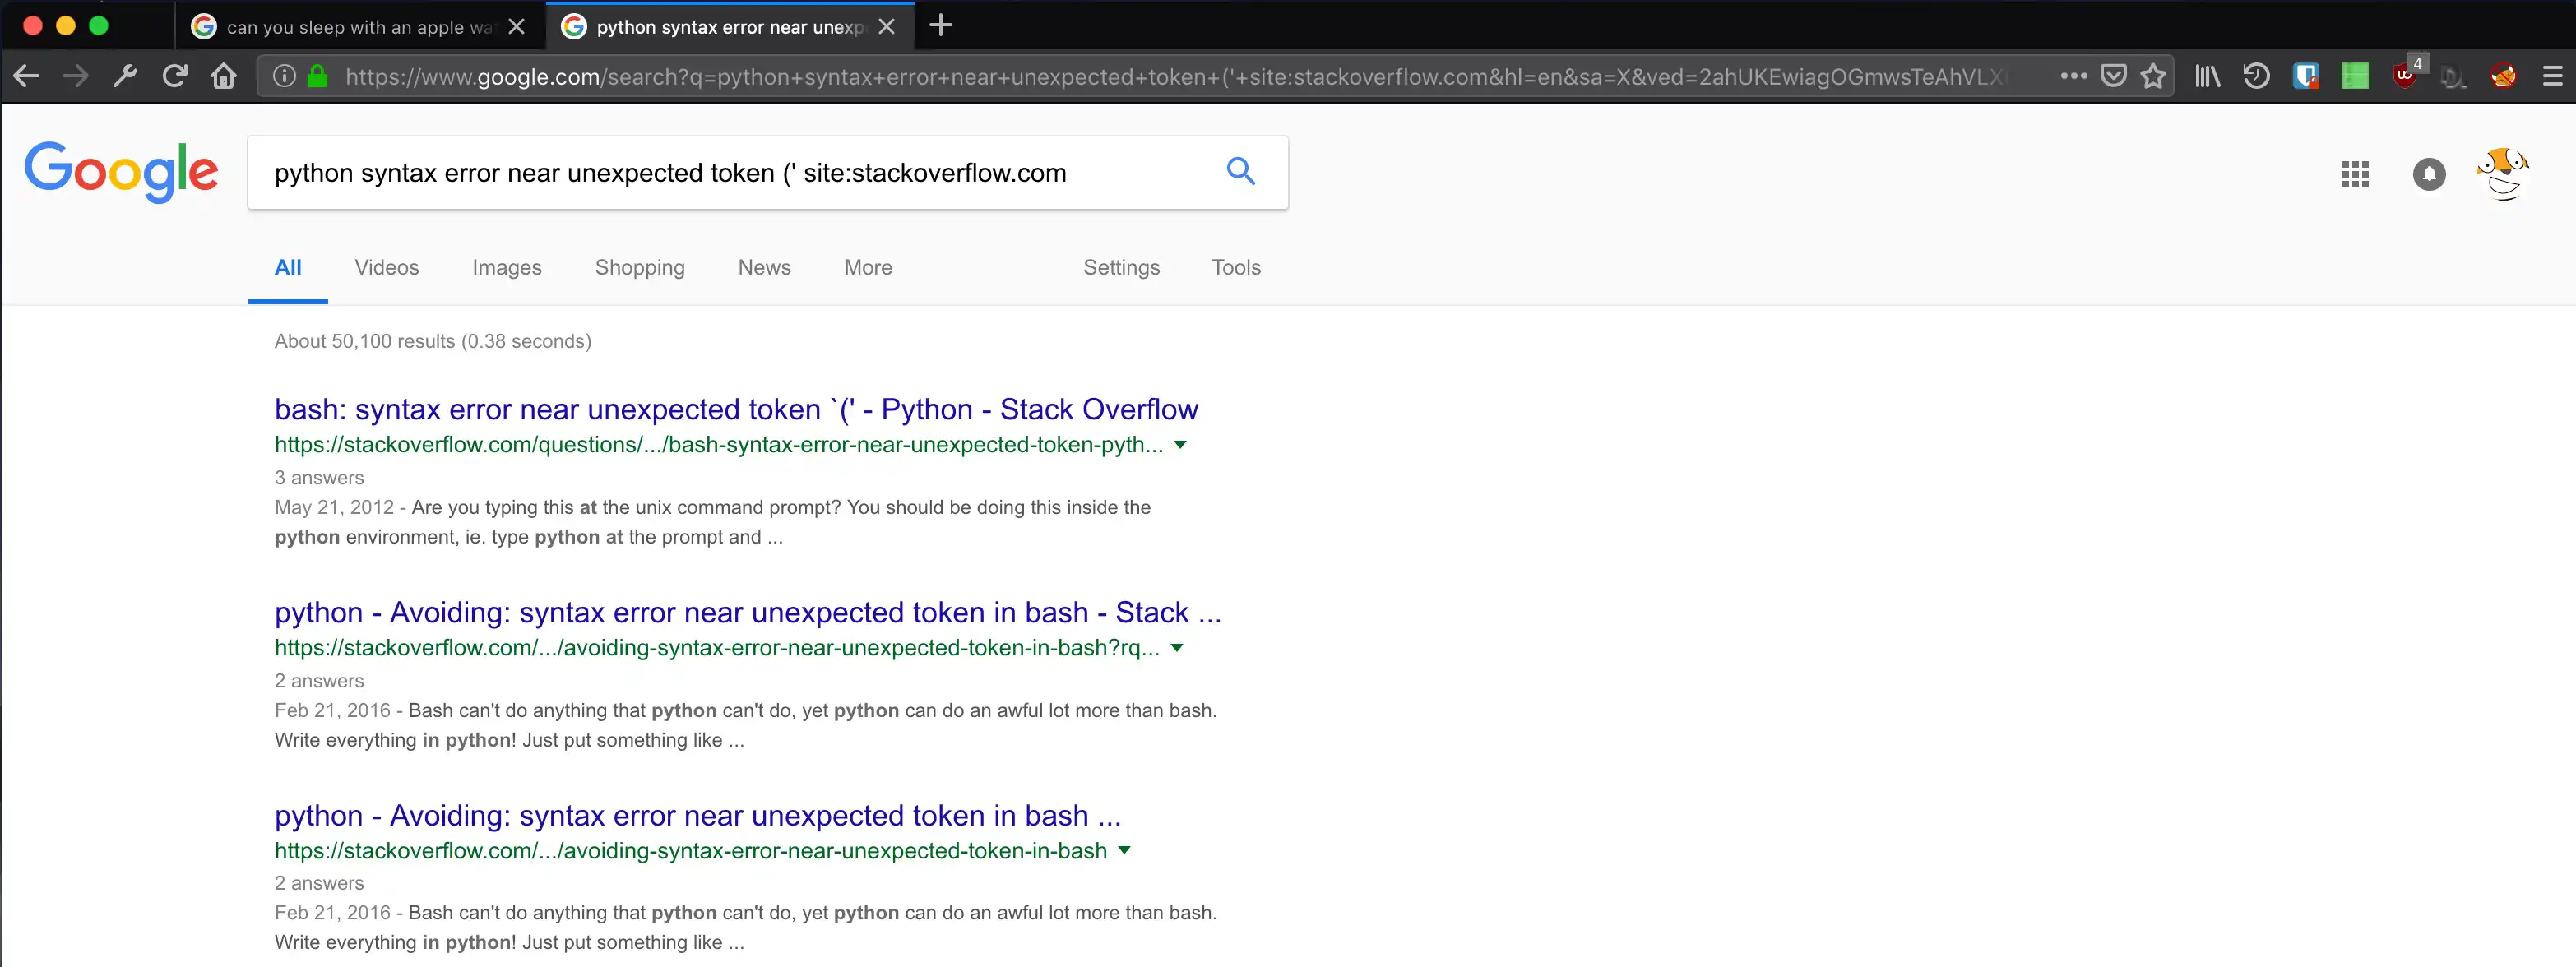The height and width of the screenshot is (967, 2576).
Task: Switch to the 'can you sleep with an apple' tab
Action: (358, 27)
